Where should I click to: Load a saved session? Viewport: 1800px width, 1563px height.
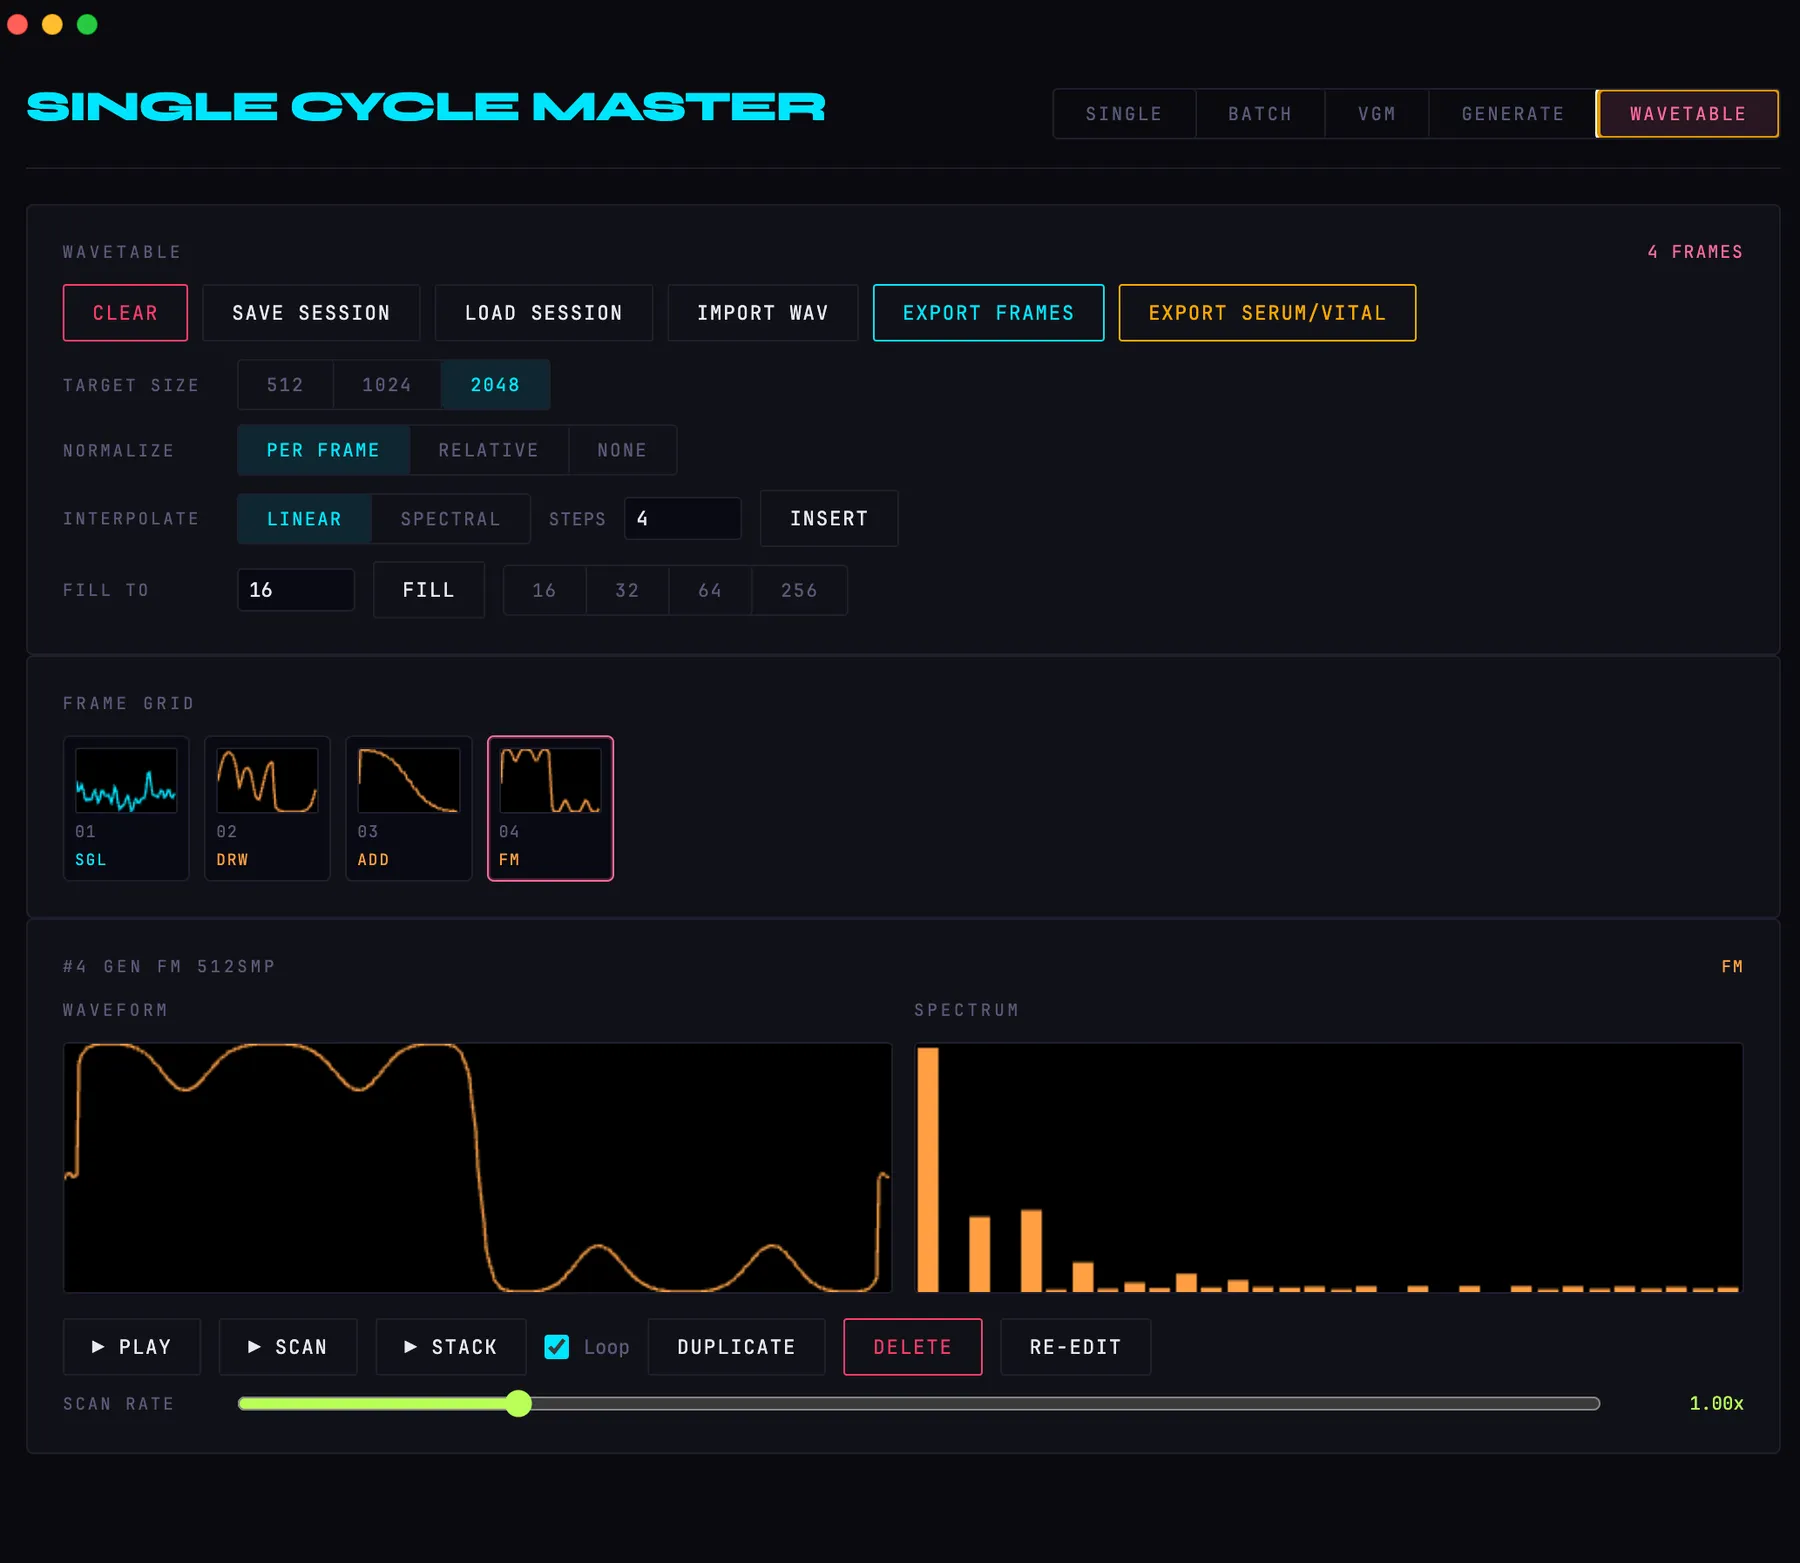pos(544,313)
